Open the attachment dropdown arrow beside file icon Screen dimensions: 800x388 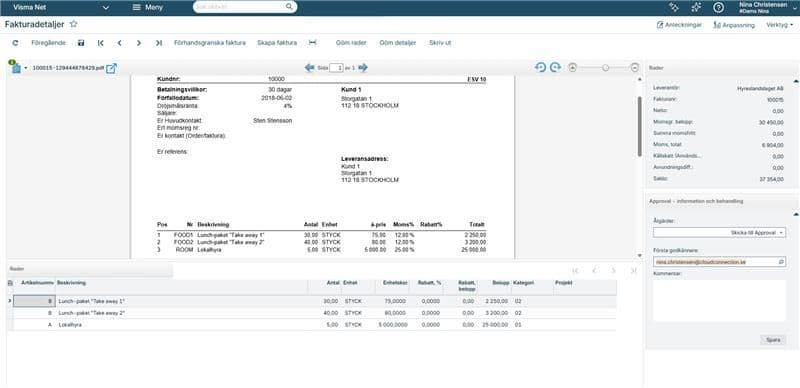[26, 68]
